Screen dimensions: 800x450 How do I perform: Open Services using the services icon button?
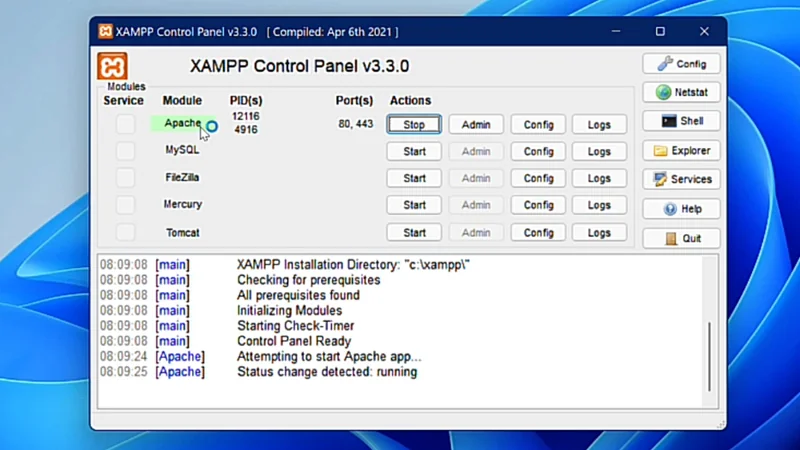tap(680, 180)
